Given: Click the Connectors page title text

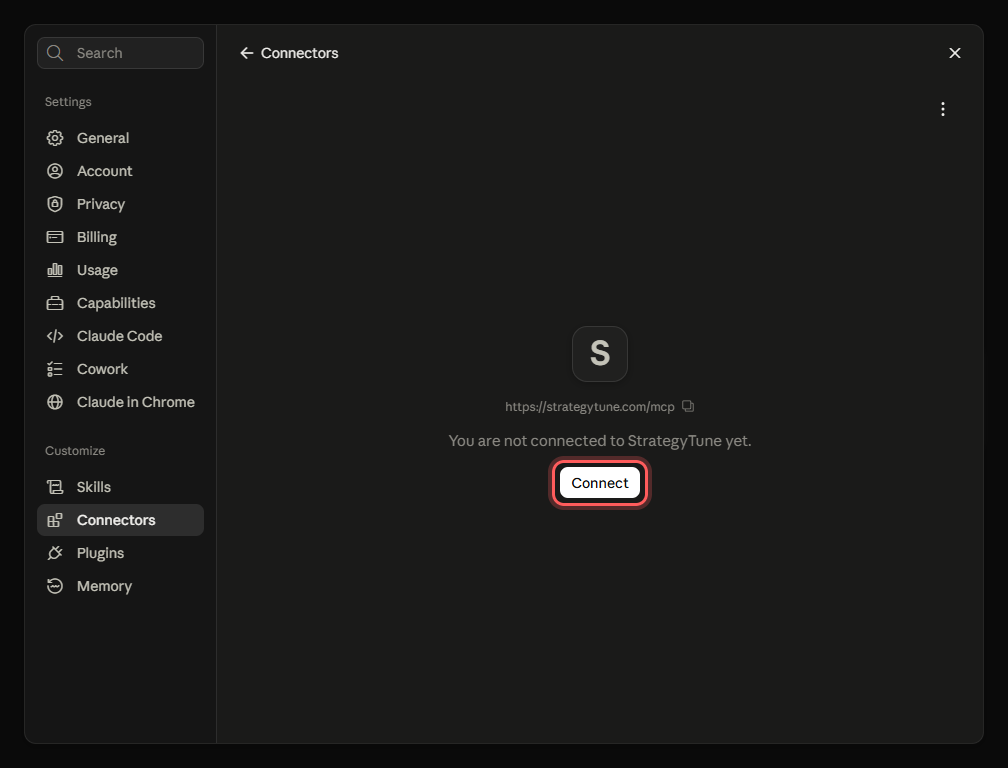Looking at the screenshot, I should click(300, 53).
